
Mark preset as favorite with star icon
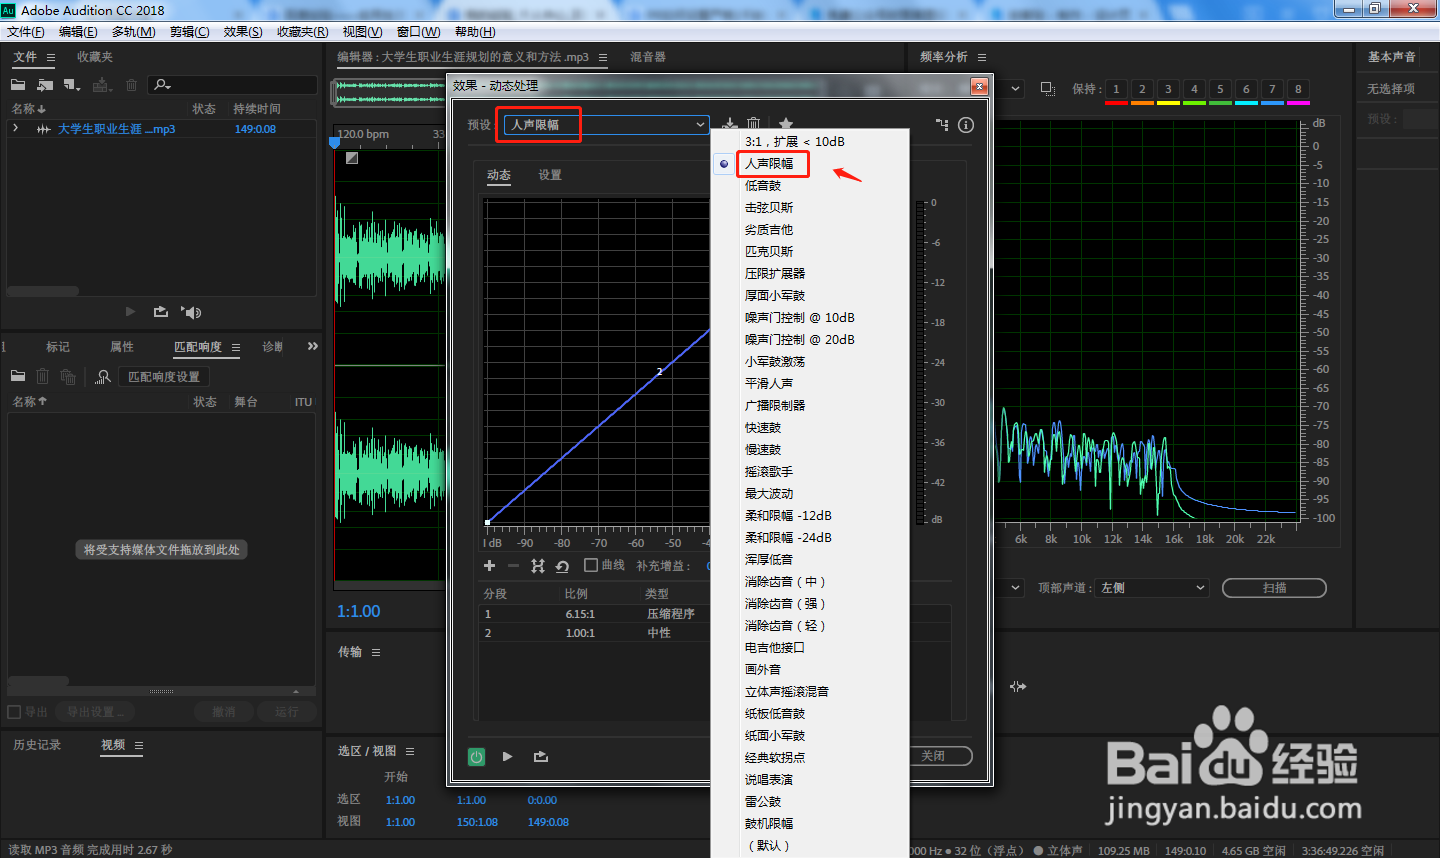[x=786, y=125]
